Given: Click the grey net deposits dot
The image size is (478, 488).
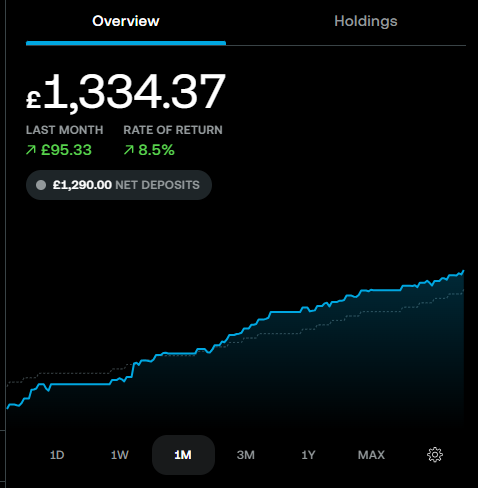Looking at the screenshot, I should coord(41,185).
